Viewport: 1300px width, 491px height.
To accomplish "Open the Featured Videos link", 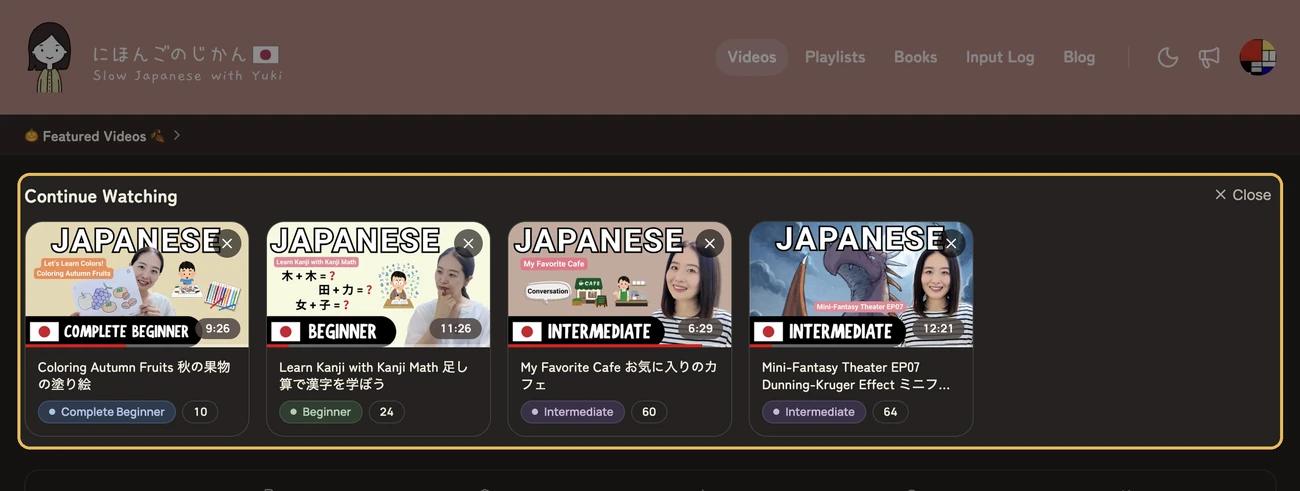I will 94,136.
